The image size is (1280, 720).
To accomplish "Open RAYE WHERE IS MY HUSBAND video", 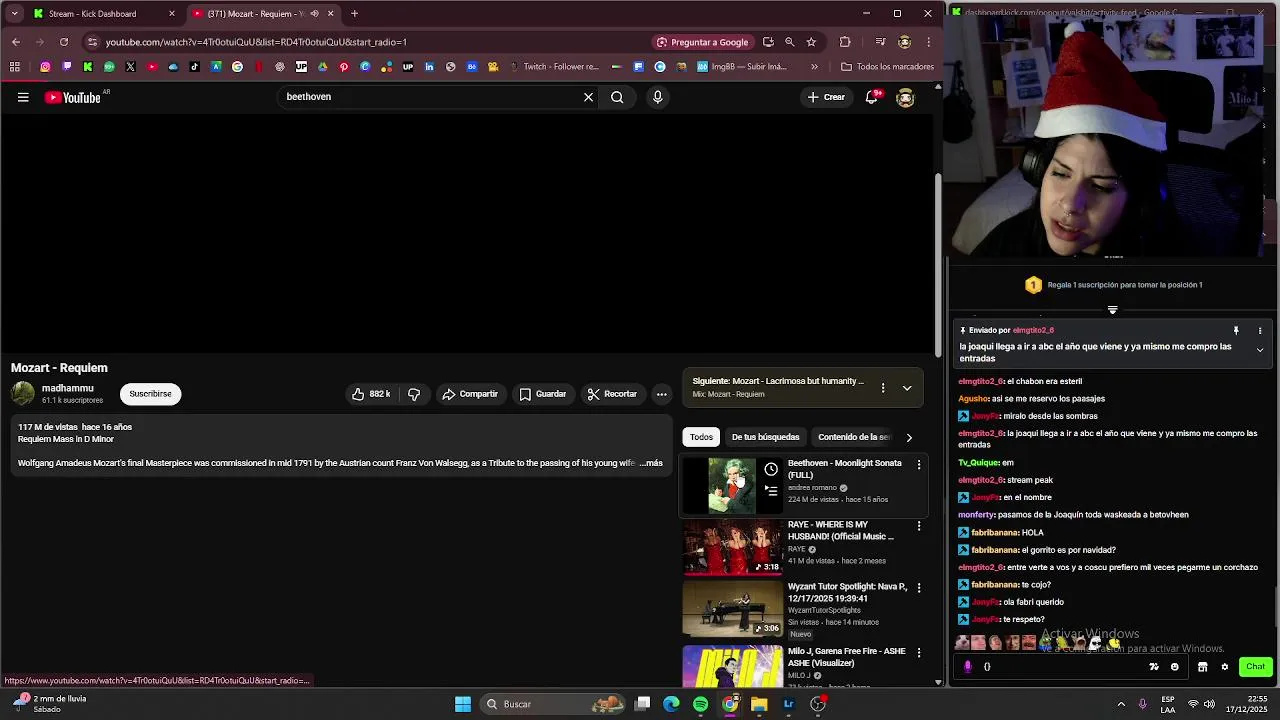I will (x=733, y=547).
